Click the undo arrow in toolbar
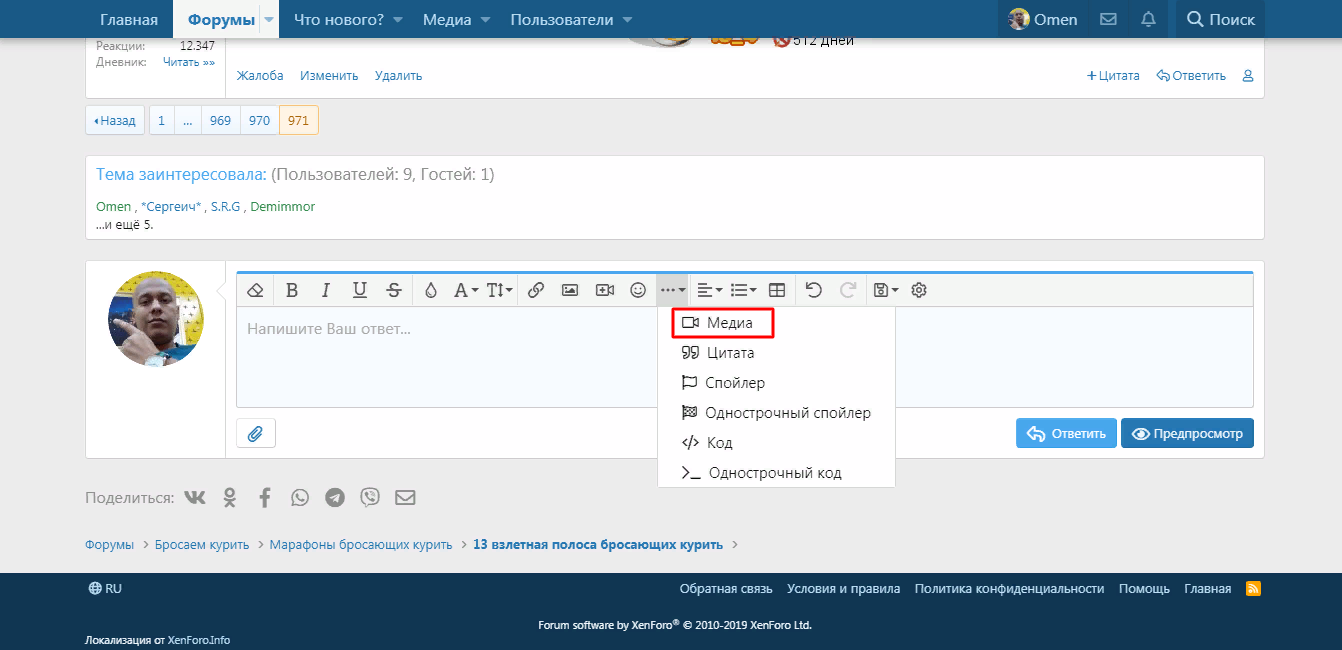1342x650 pixels. pyautogui.click(x=814, y=290)
